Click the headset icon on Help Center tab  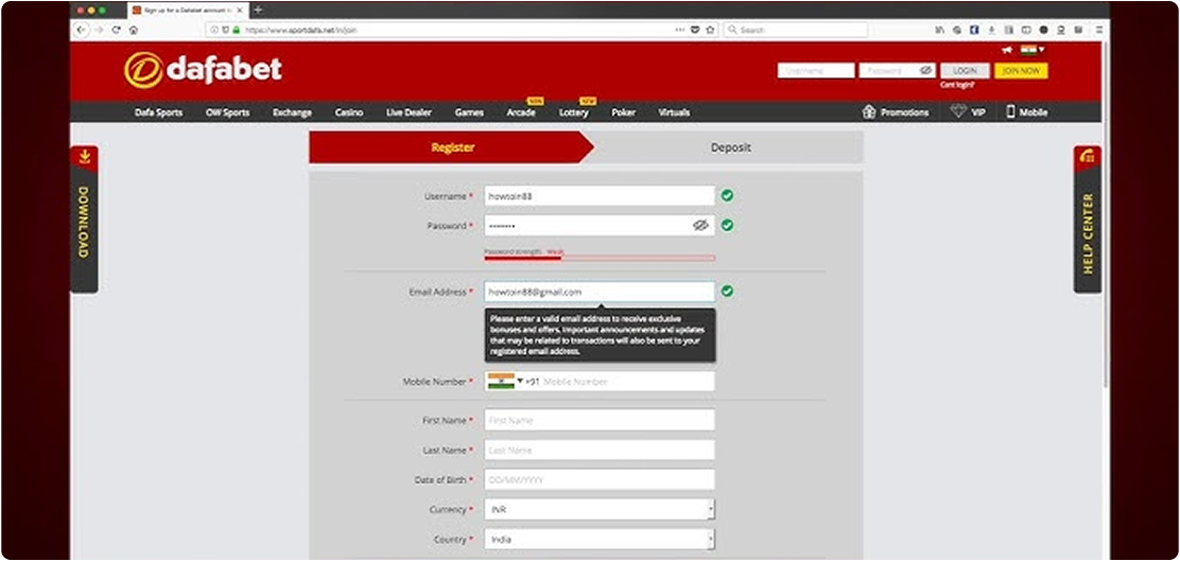click(1087, 157)
